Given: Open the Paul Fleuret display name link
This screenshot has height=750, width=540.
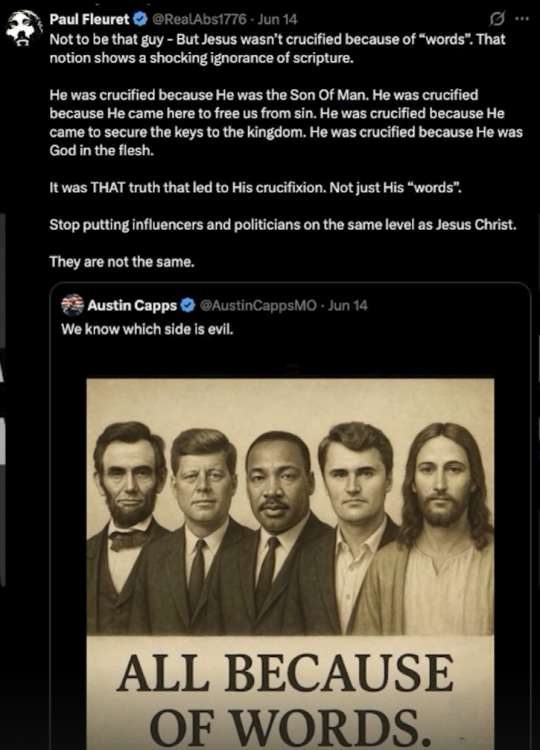Looking at the screenshot, I should (89, 19).
